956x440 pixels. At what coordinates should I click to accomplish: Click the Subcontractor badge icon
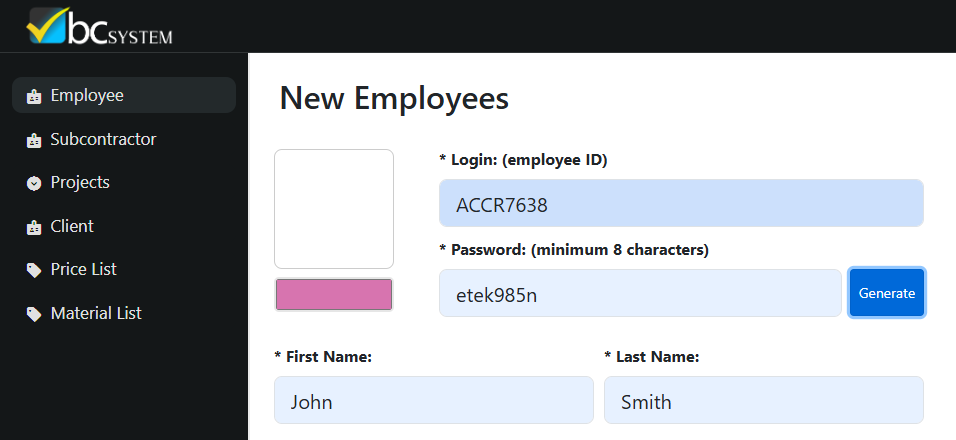pyautogui.click(x=34, y=140)
